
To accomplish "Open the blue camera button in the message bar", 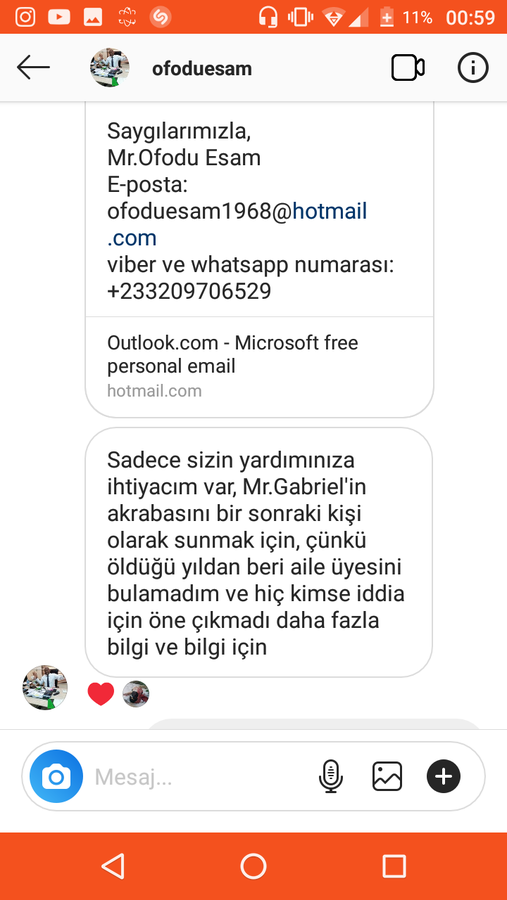I will click(56, 776).
